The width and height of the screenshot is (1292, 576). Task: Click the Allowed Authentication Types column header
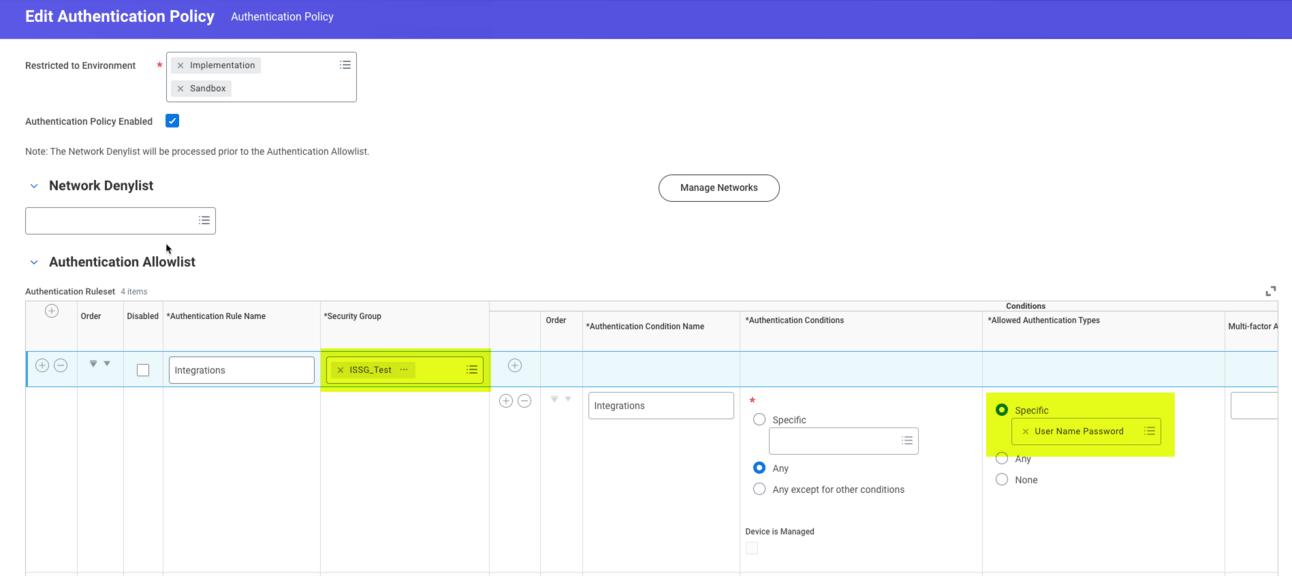pos(1043,320)
